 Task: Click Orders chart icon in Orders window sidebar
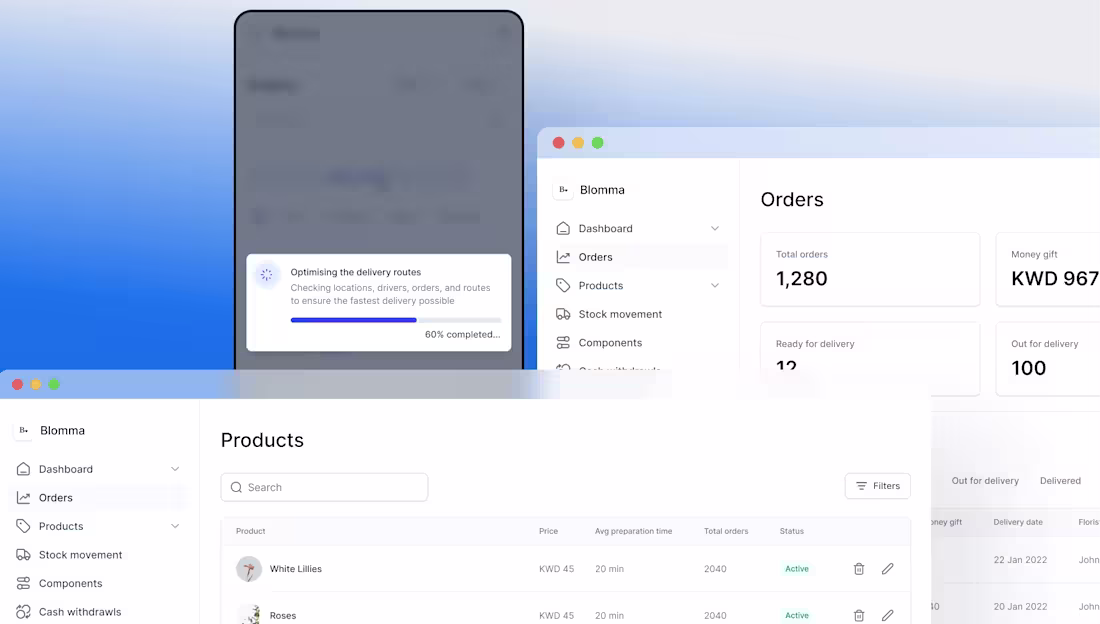pyautogui.click(x=563, y=257)
